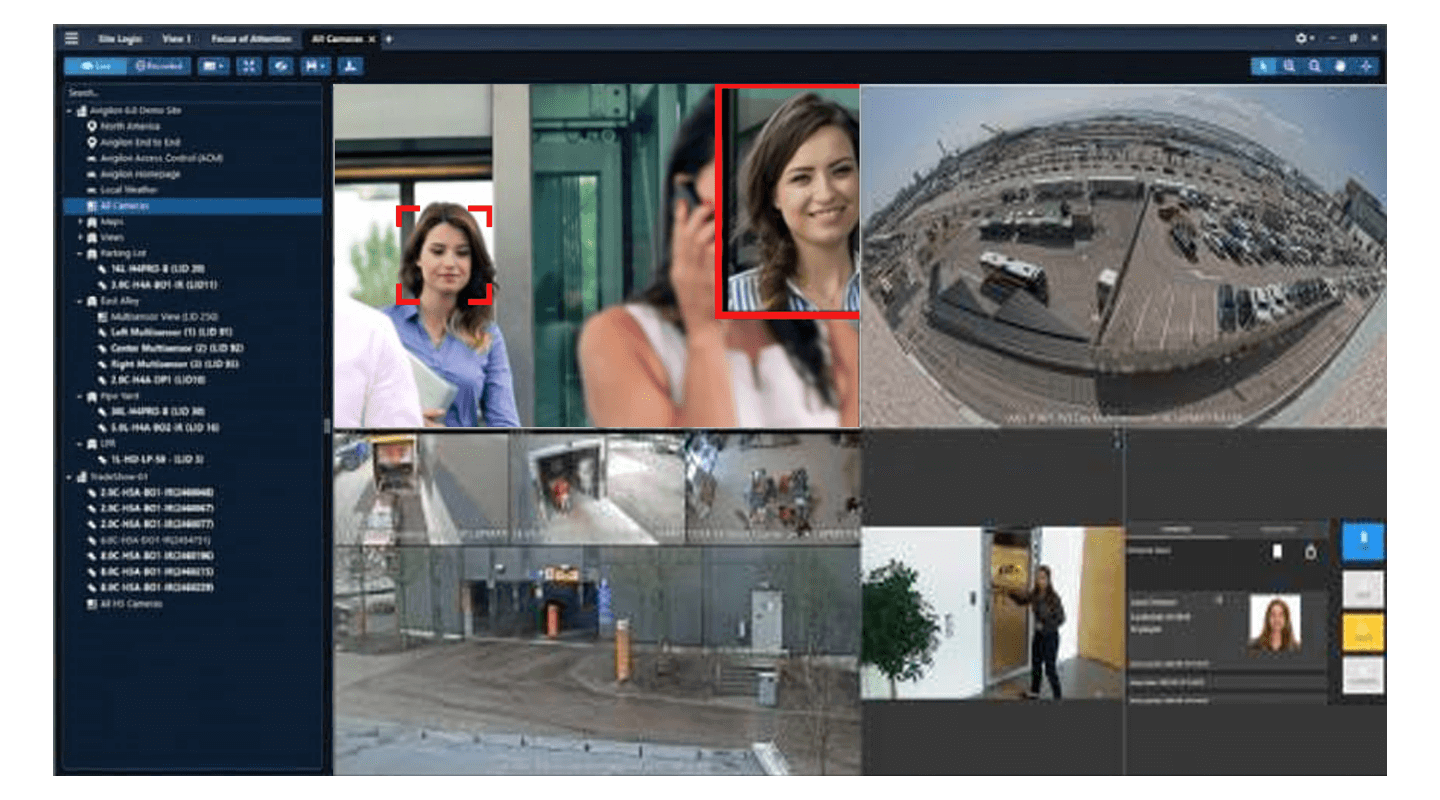Select Avigilon Homepage in site tree

coord(140,174)
